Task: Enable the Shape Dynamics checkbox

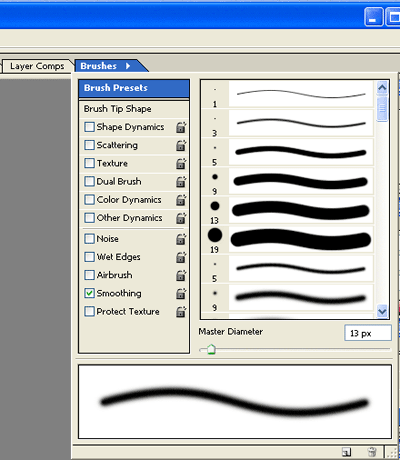Action: pos(89,127)
